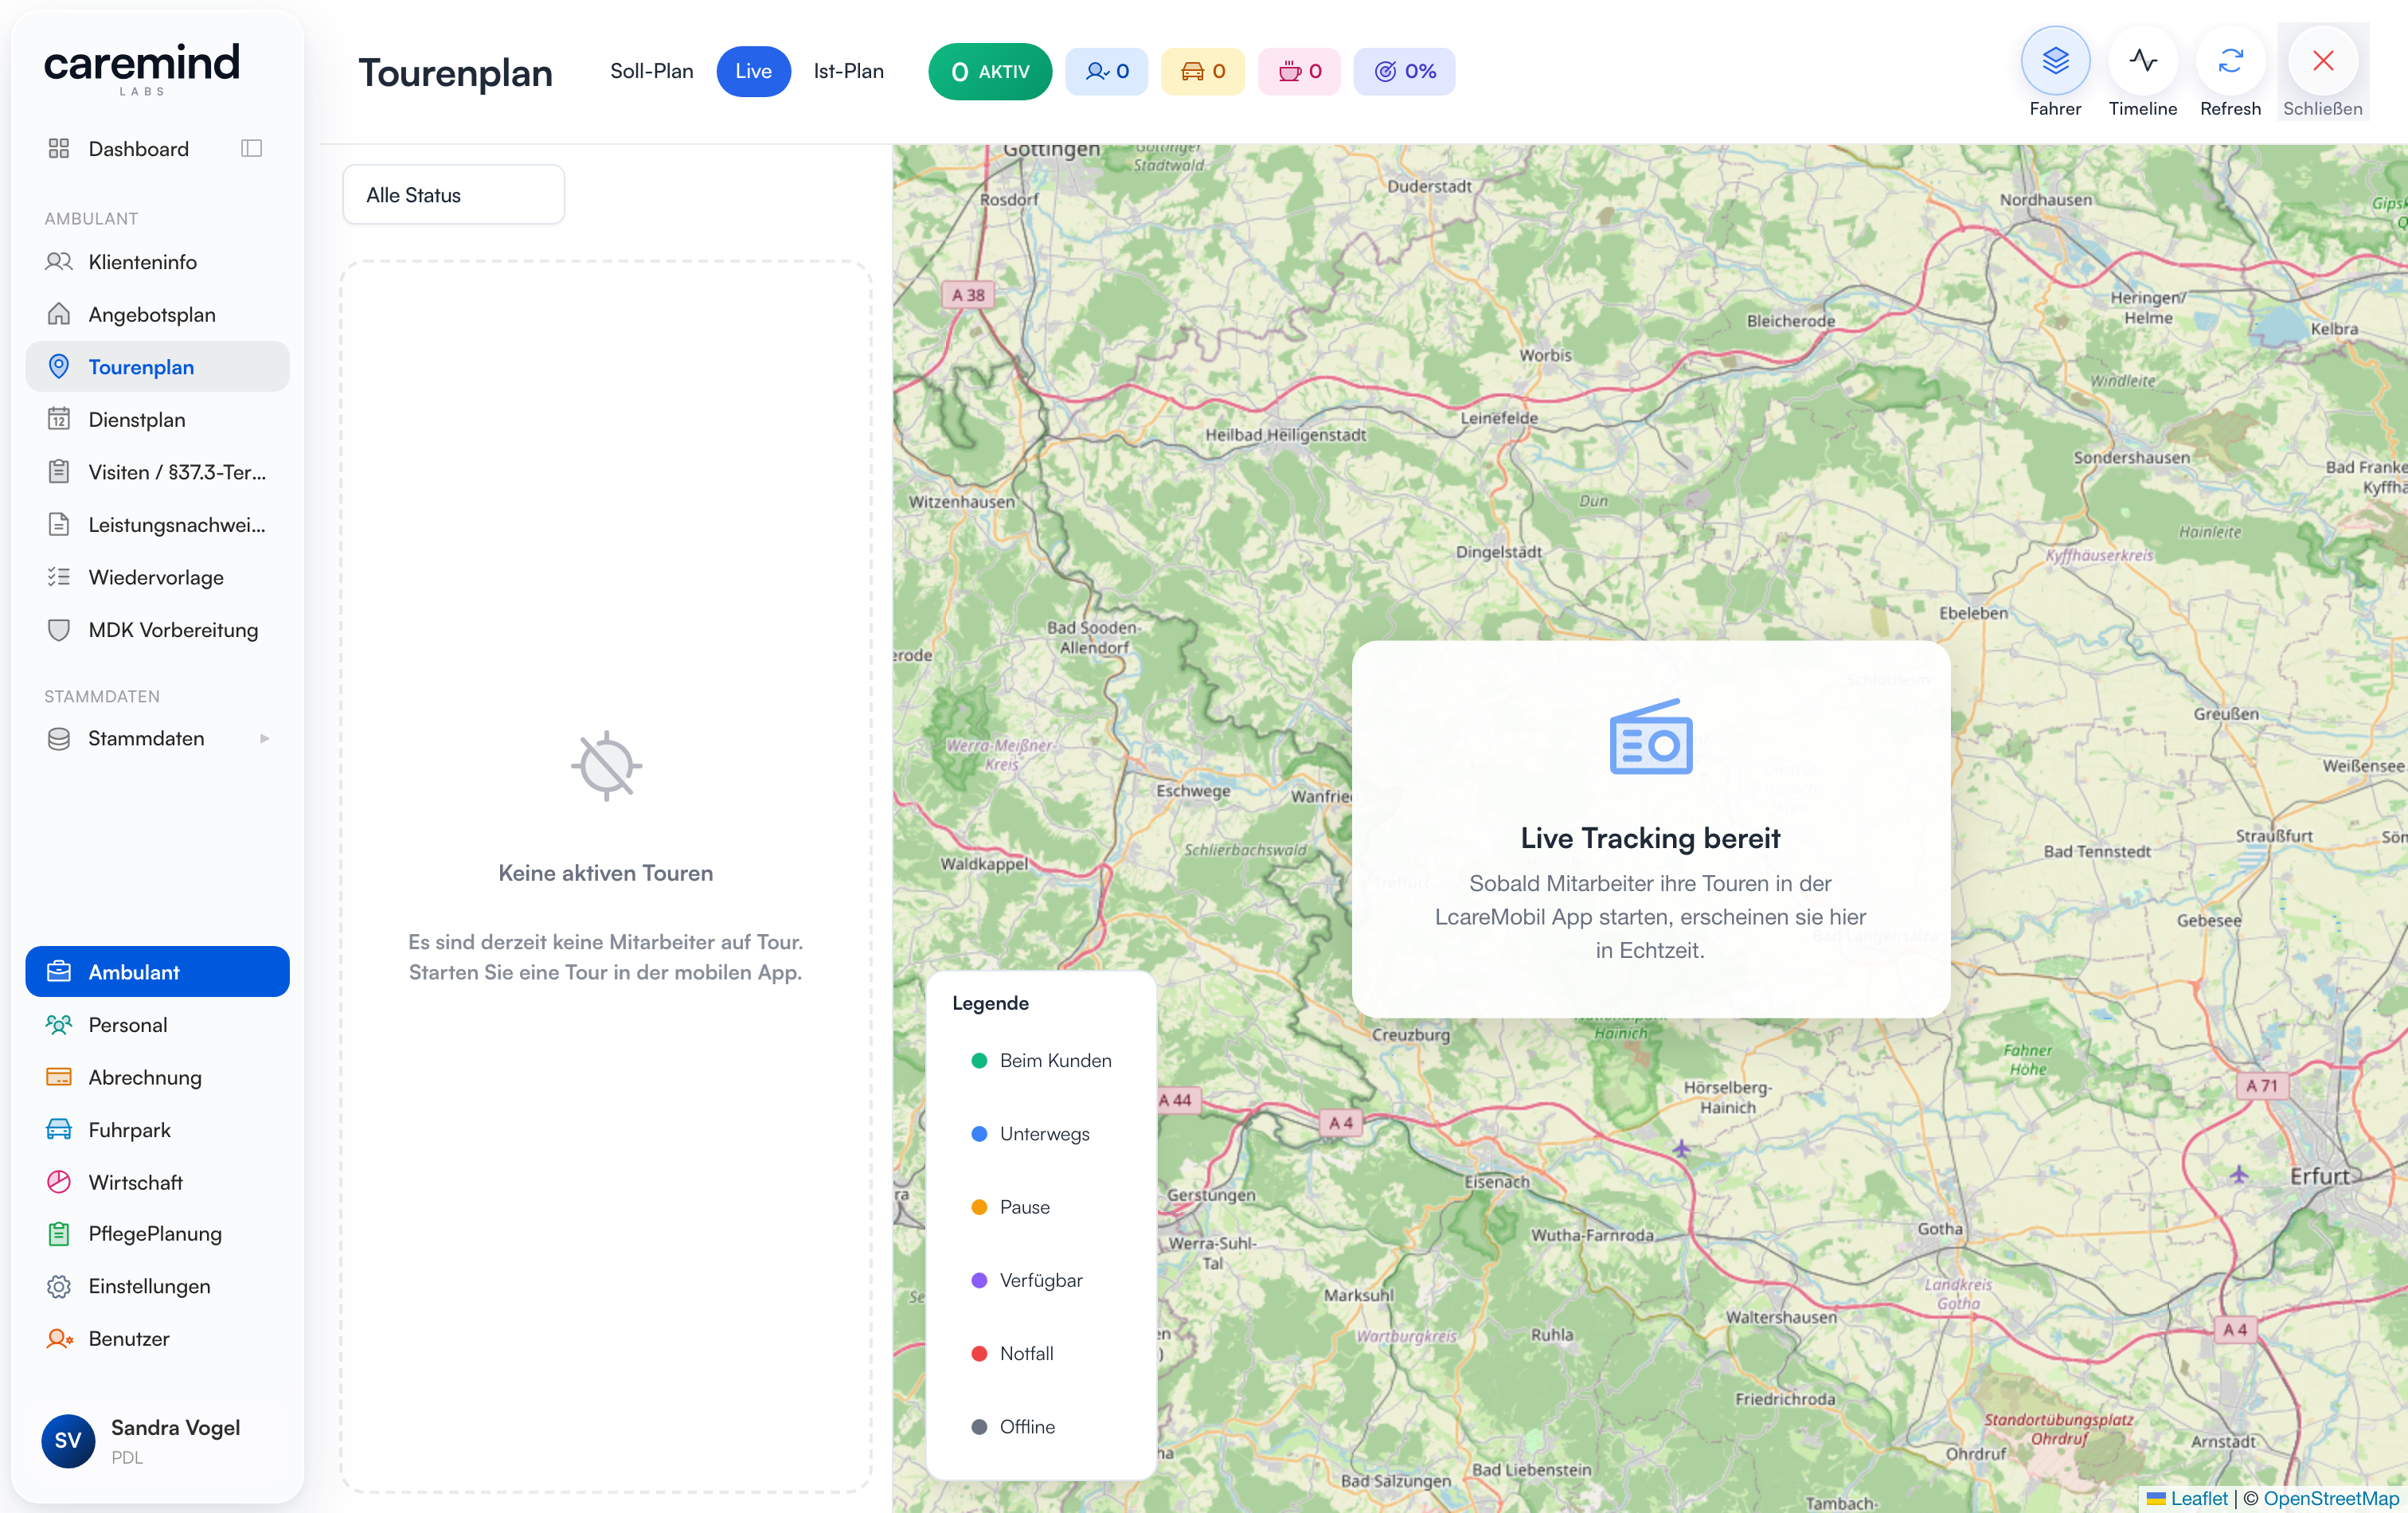Image resolution: width=2408 pixels, height=1513 pixels.
Task: Click the Personal people icon
Action: 59,1025
